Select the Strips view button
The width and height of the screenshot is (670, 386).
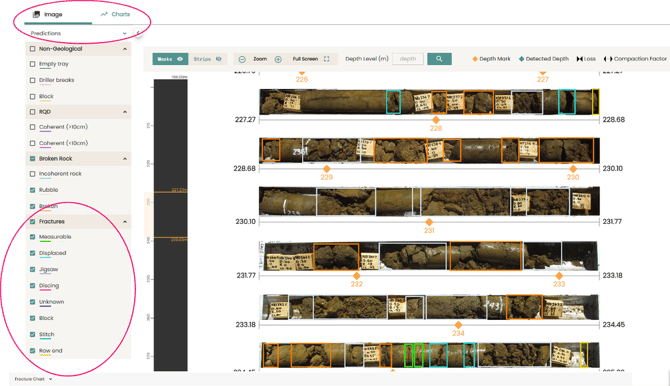coord(207,59)
